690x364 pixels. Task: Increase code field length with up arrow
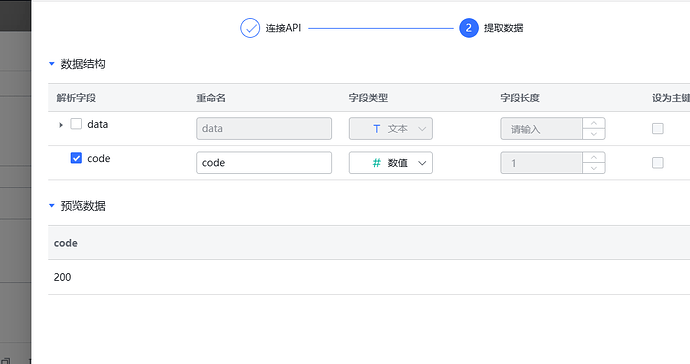click(x=594, y=158)
